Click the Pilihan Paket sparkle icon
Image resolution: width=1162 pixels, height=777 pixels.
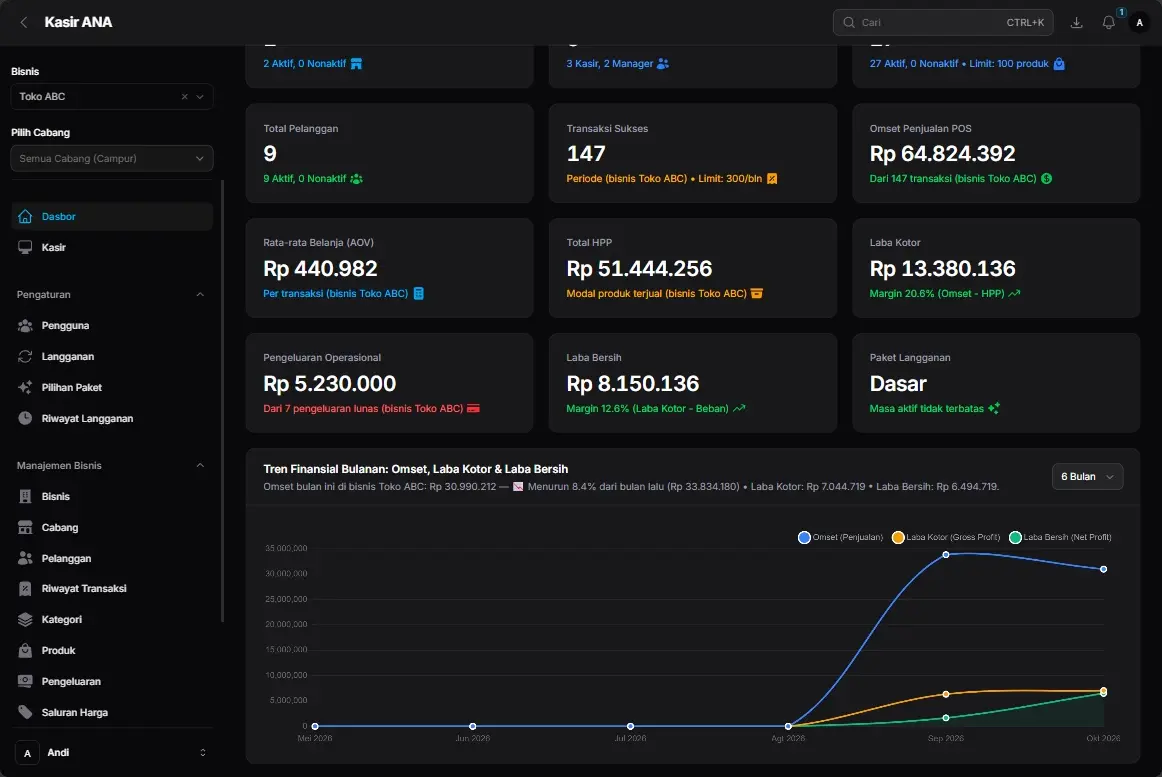tap(25, 388)
